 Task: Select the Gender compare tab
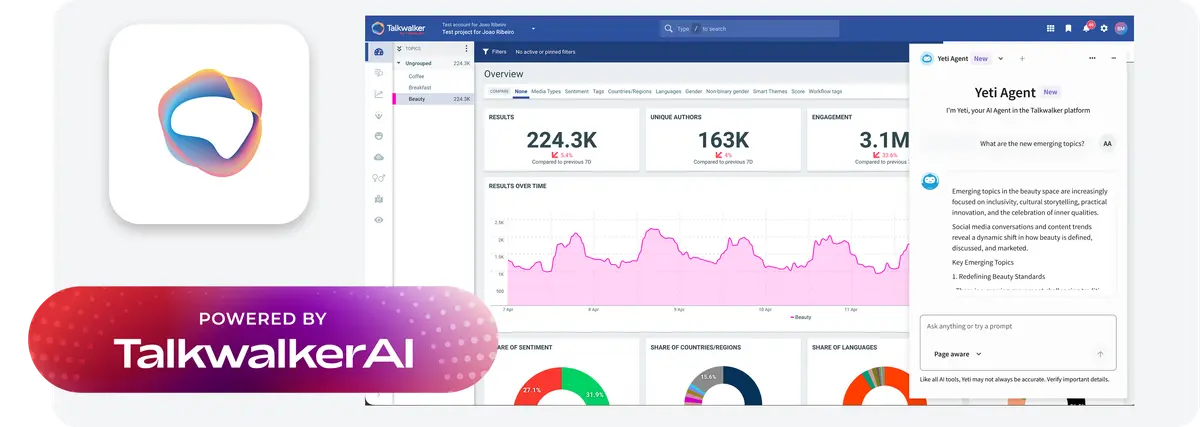693,91
